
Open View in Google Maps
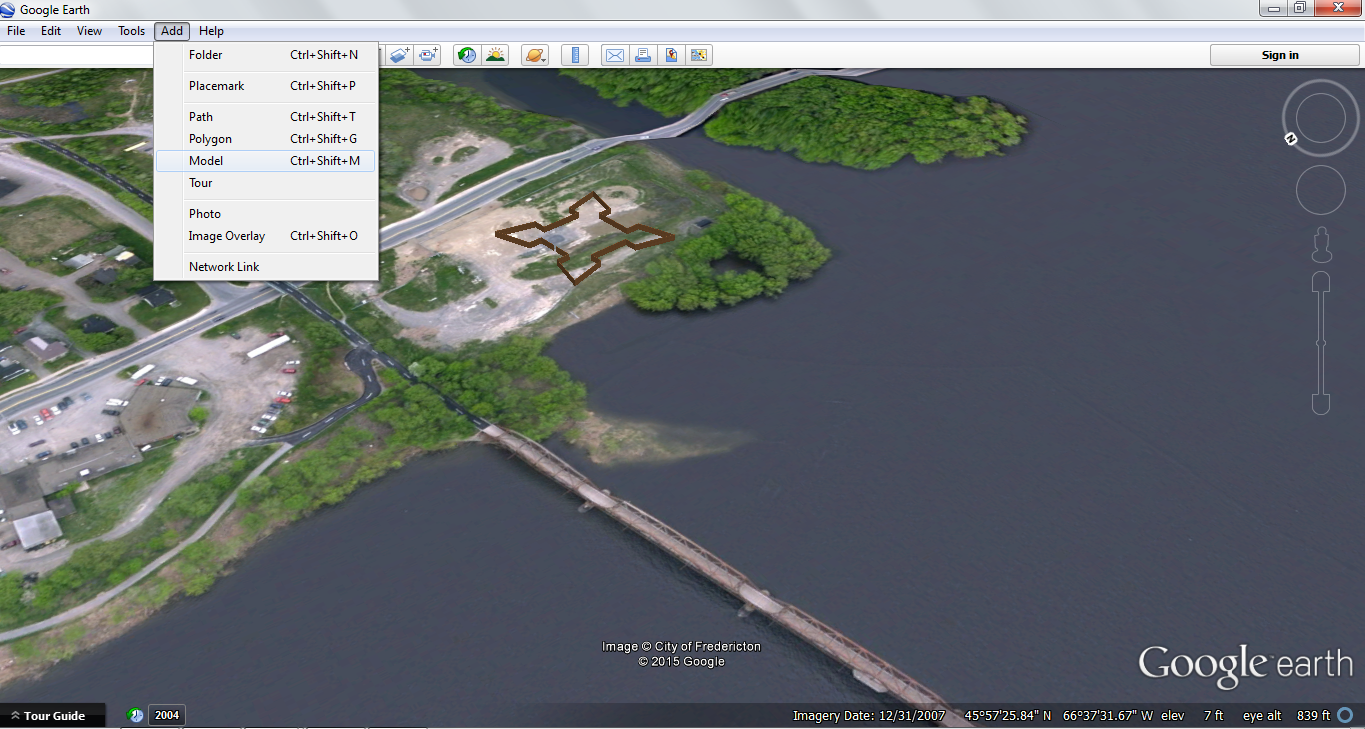pyautogui.click(x=699, y=55)
